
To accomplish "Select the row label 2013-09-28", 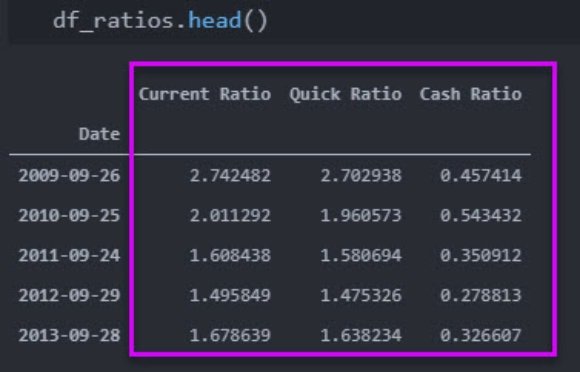I will [70, 335].
